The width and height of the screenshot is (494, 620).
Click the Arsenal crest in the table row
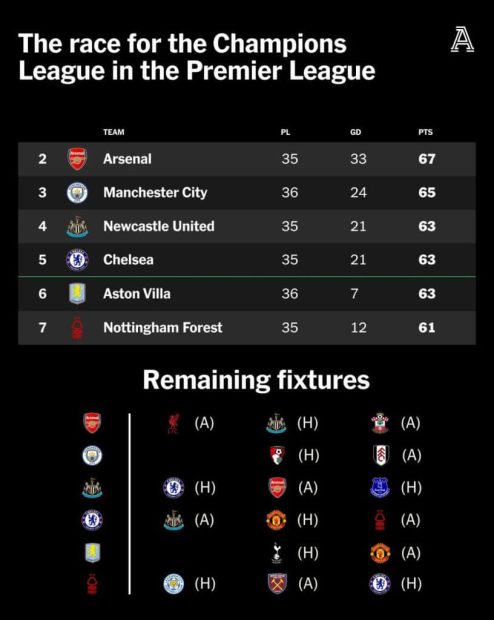pyautogui.click(x=77, y=159)
